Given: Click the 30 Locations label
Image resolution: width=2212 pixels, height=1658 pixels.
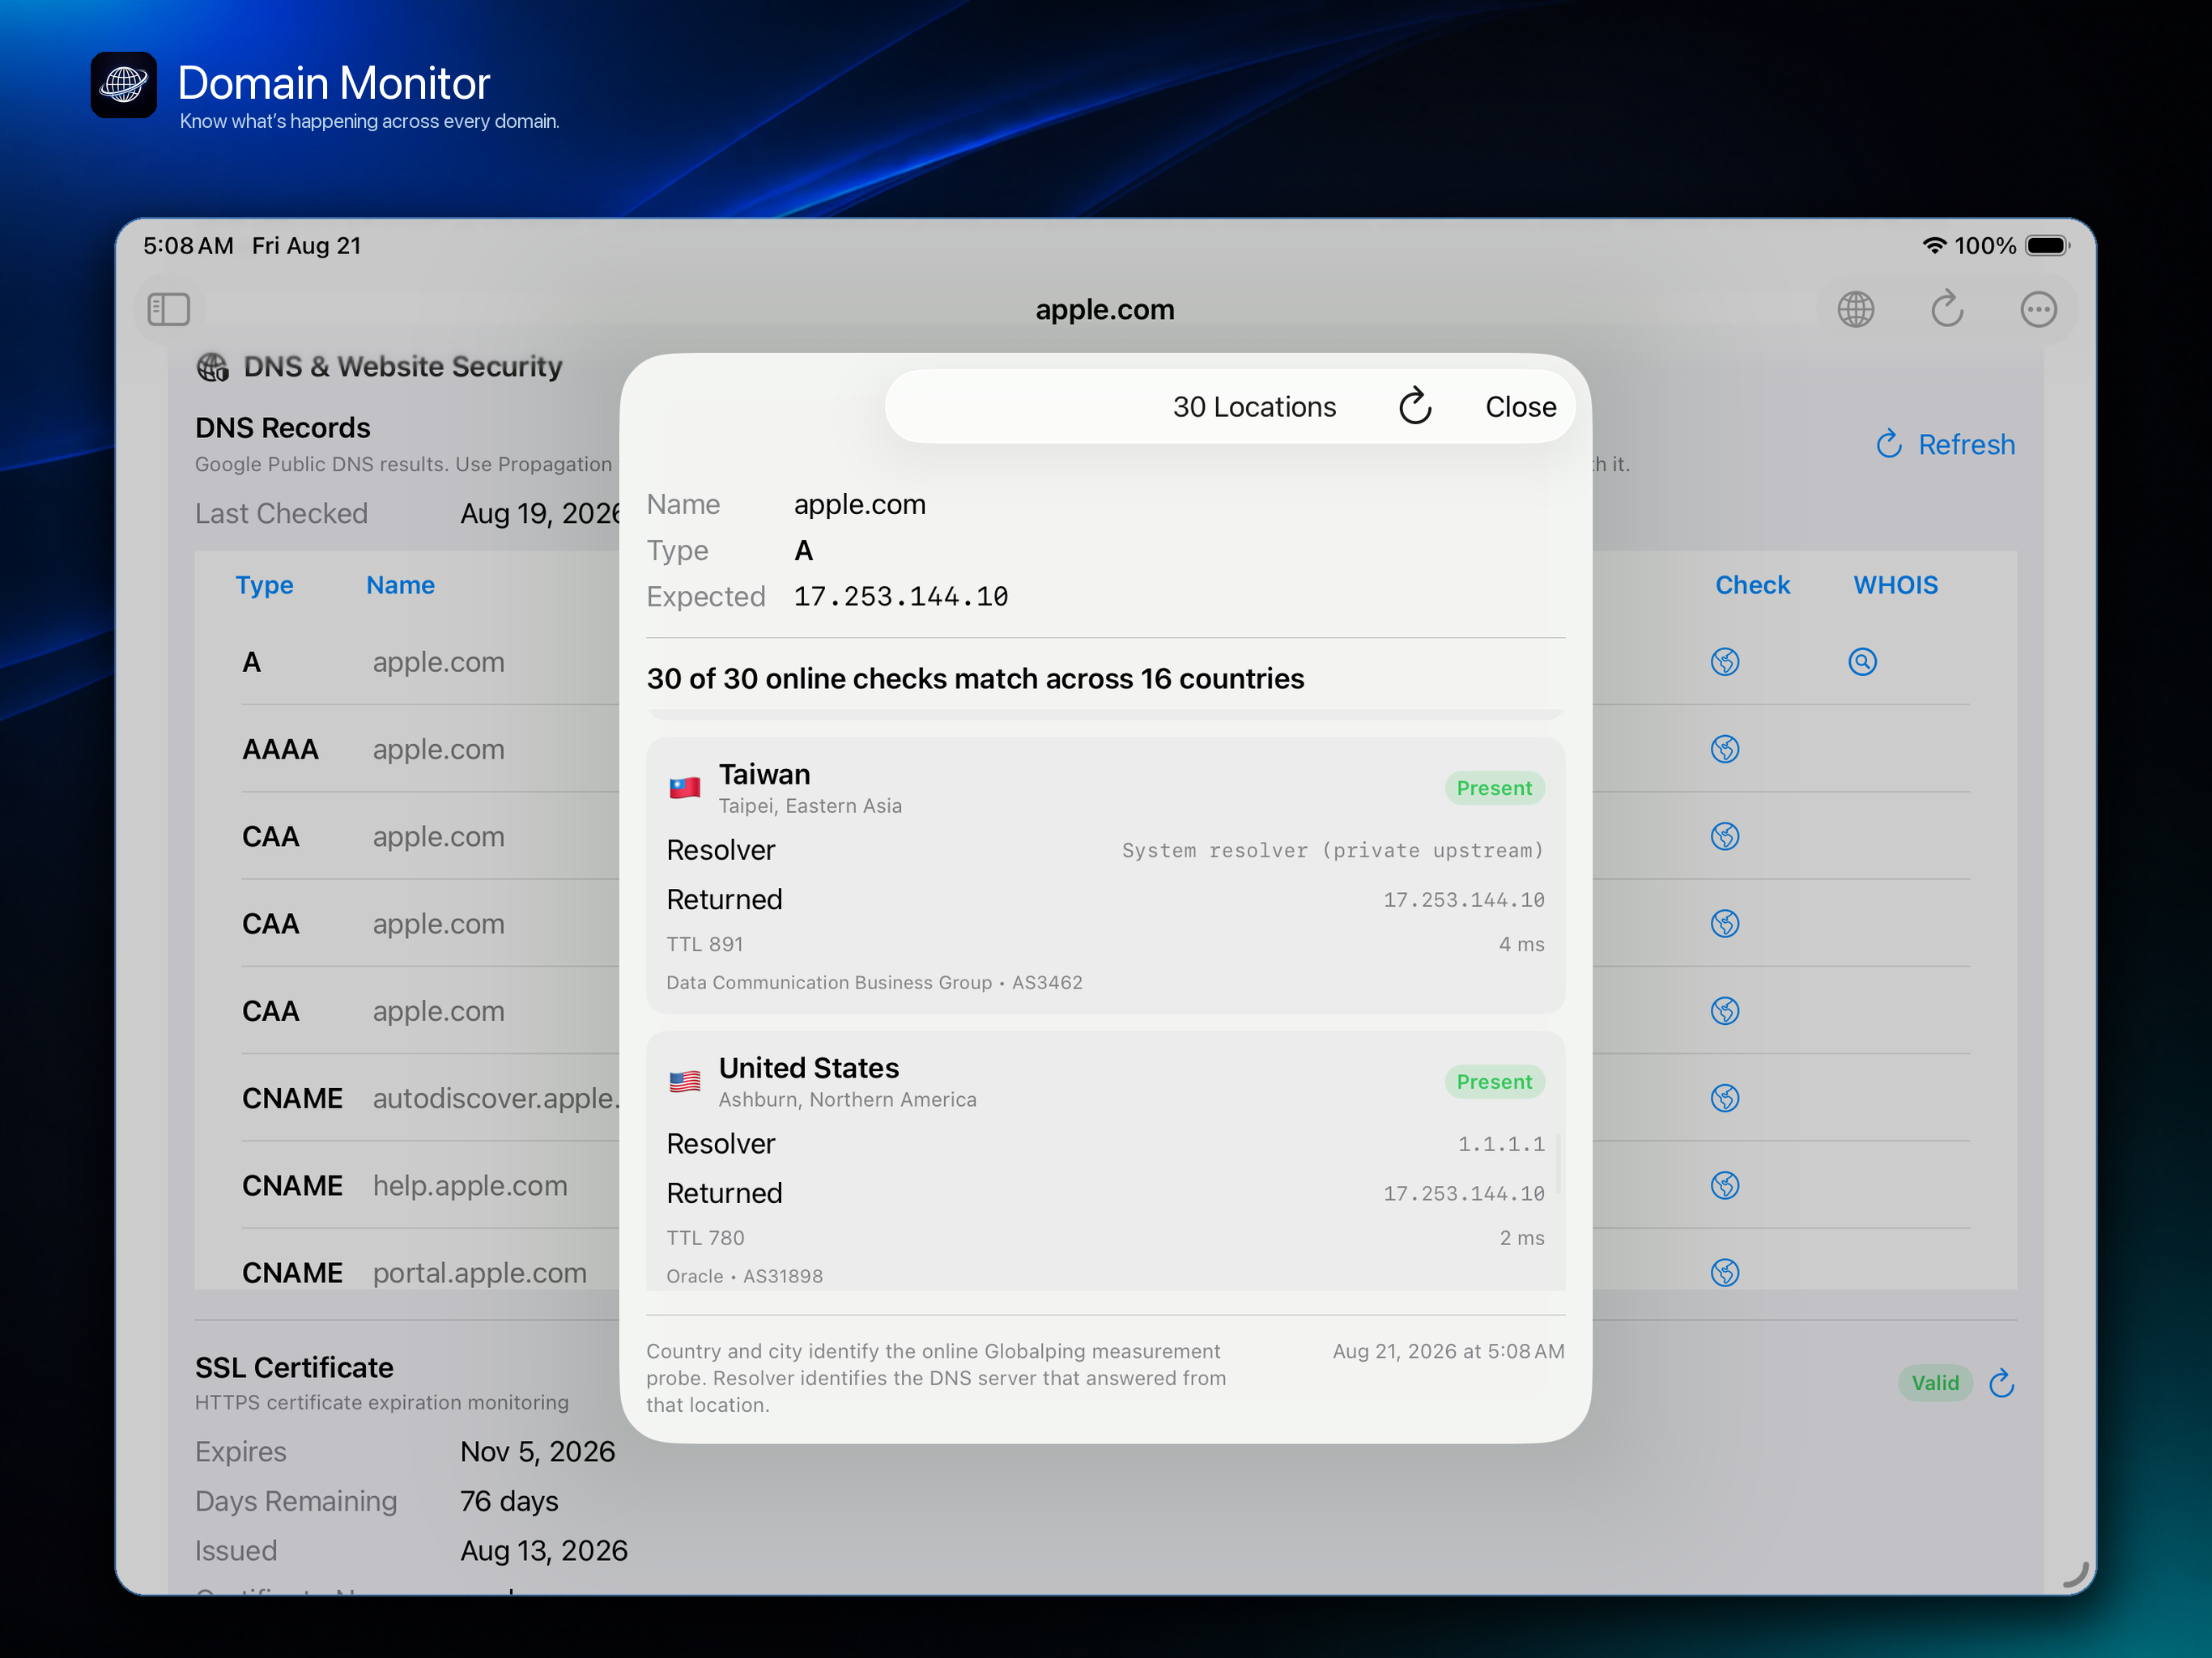Looking at the screenshot, I should point(1254,407).
